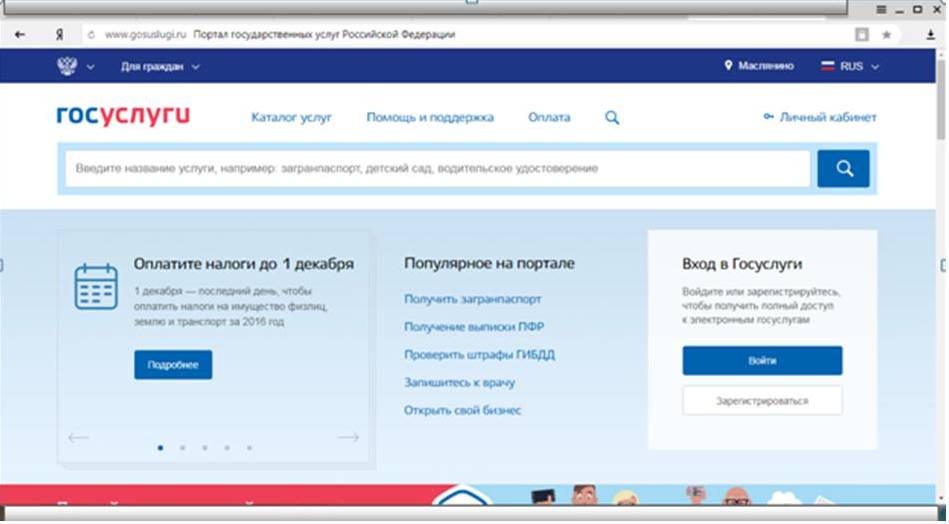The height and width of the screenshot is (524, 949).
Task: Click the calendar icon in tax banner
Action: 96,286
